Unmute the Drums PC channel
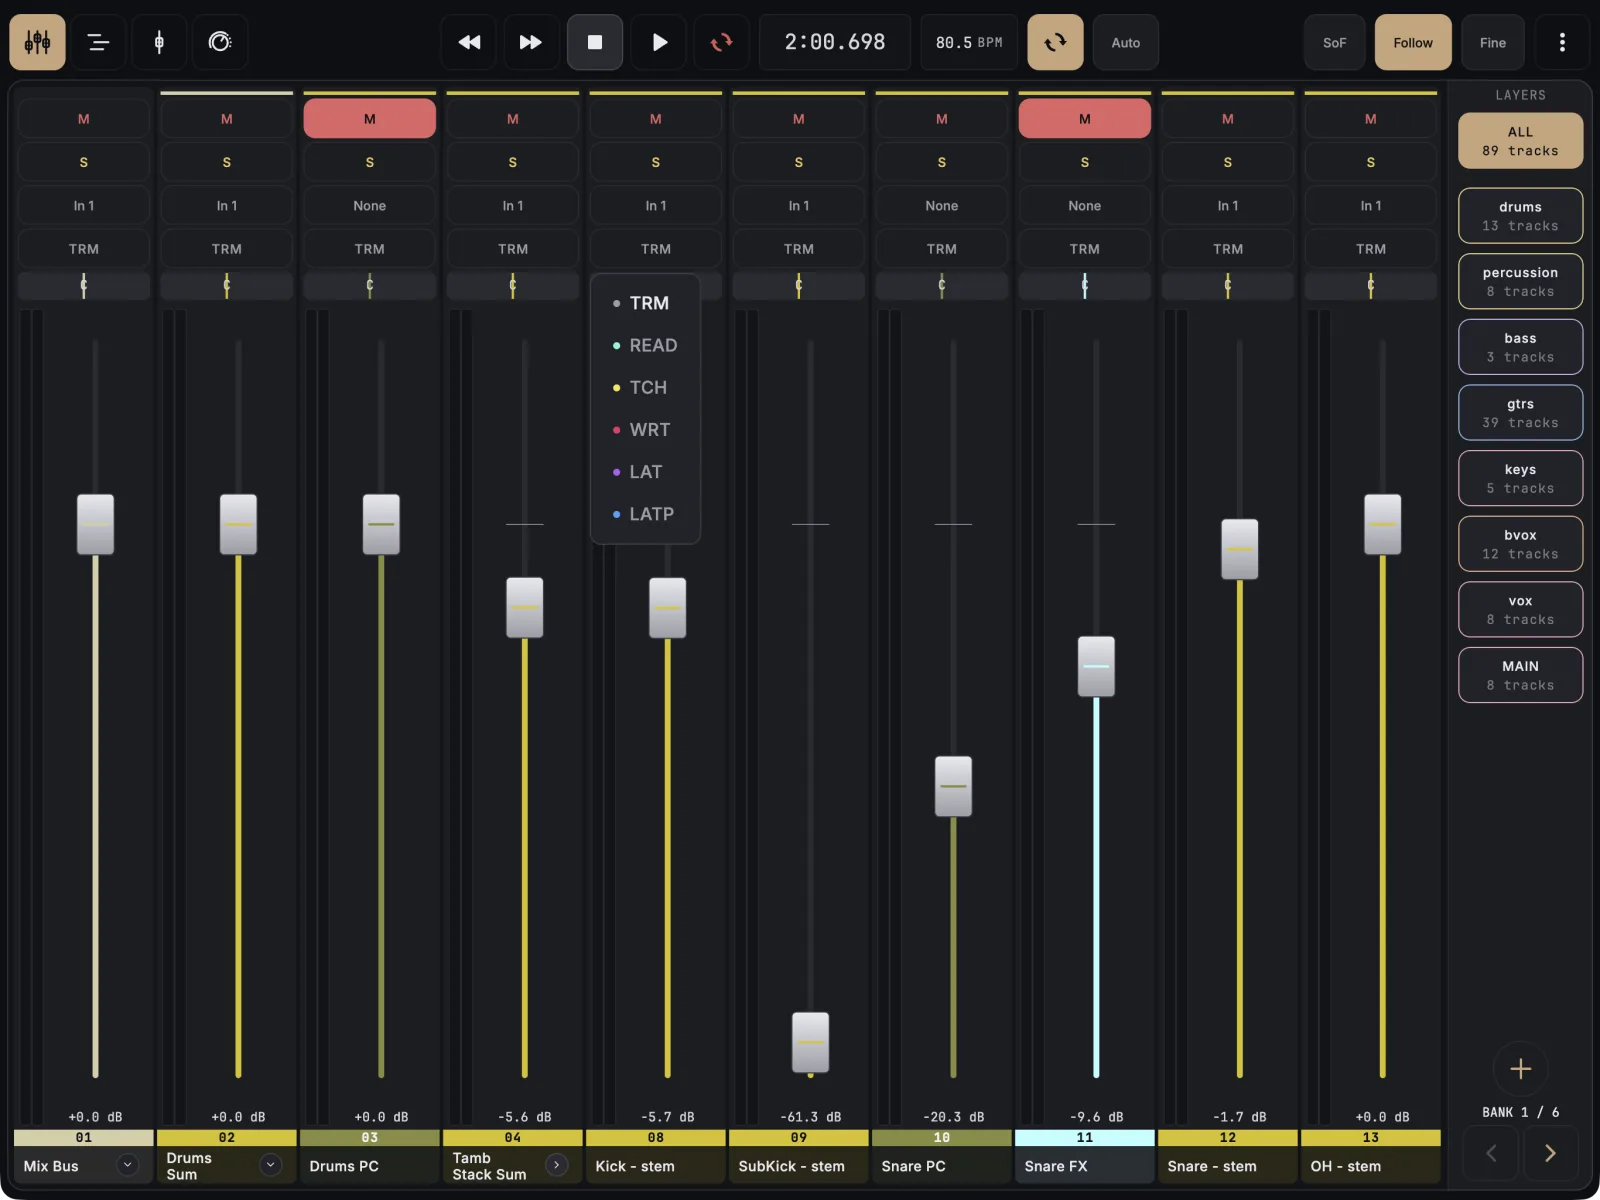This screenshot has height=1200, width=1600. [x=370, y=119]
